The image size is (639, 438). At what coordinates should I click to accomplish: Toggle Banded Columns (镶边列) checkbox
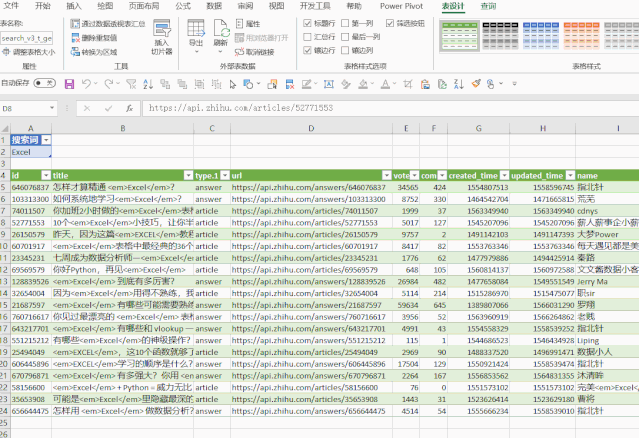(x=345, y=50)
